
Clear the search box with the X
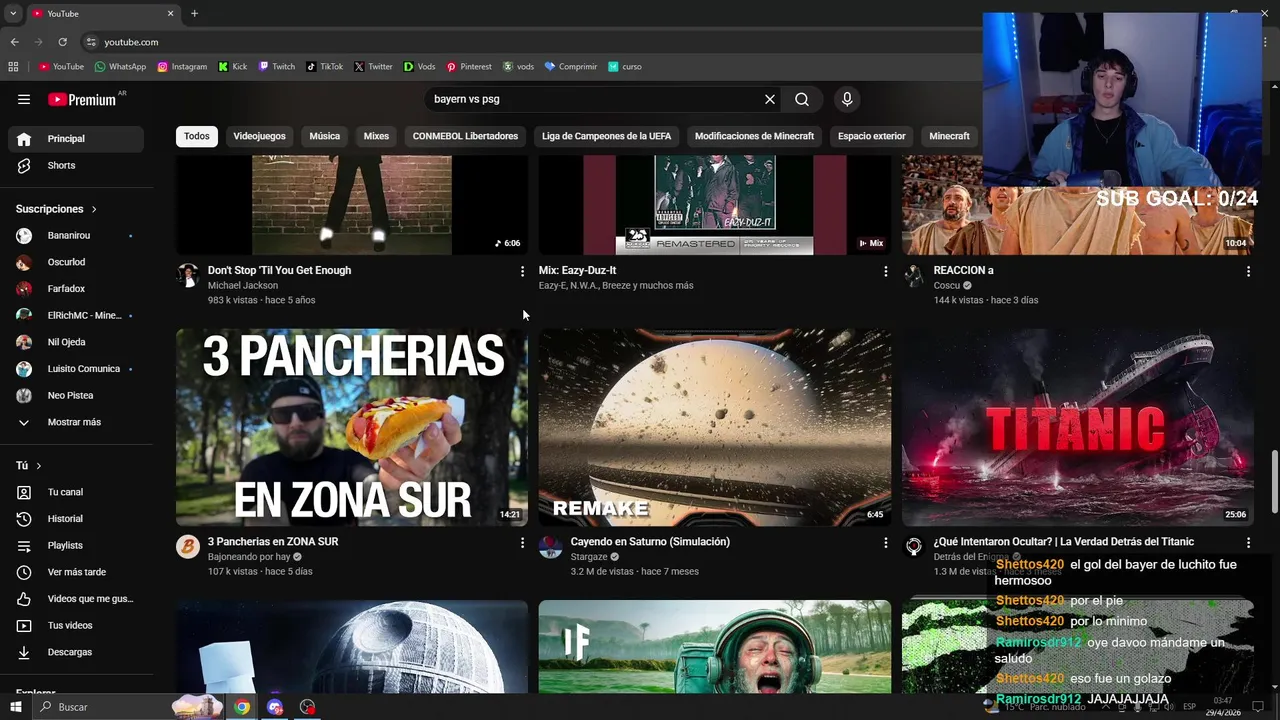point(770,99)
